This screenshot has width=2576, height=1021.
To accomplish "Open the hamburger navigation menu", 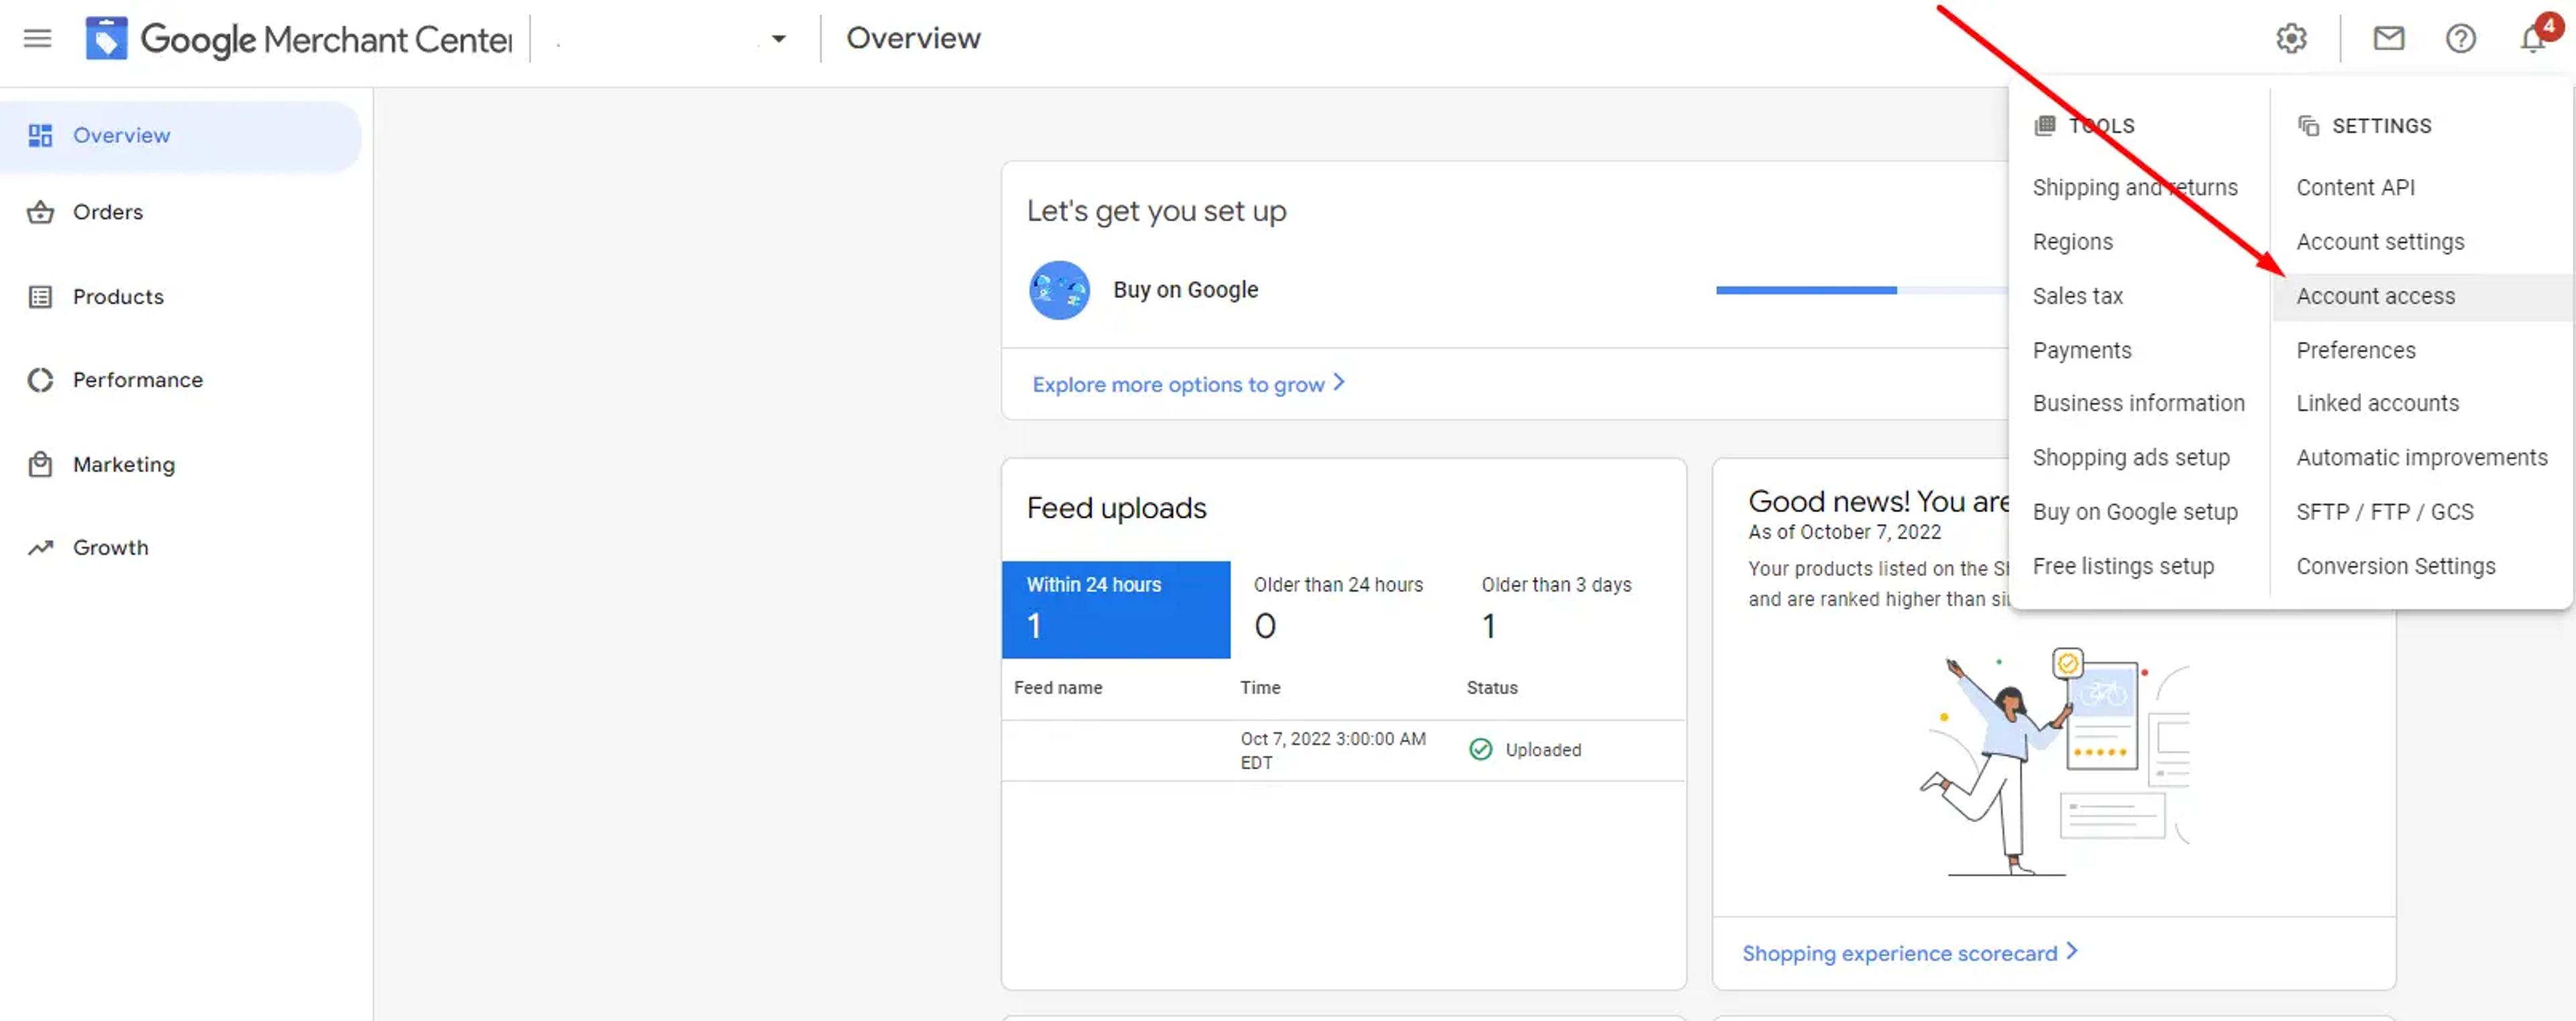I will coord(37,39).
